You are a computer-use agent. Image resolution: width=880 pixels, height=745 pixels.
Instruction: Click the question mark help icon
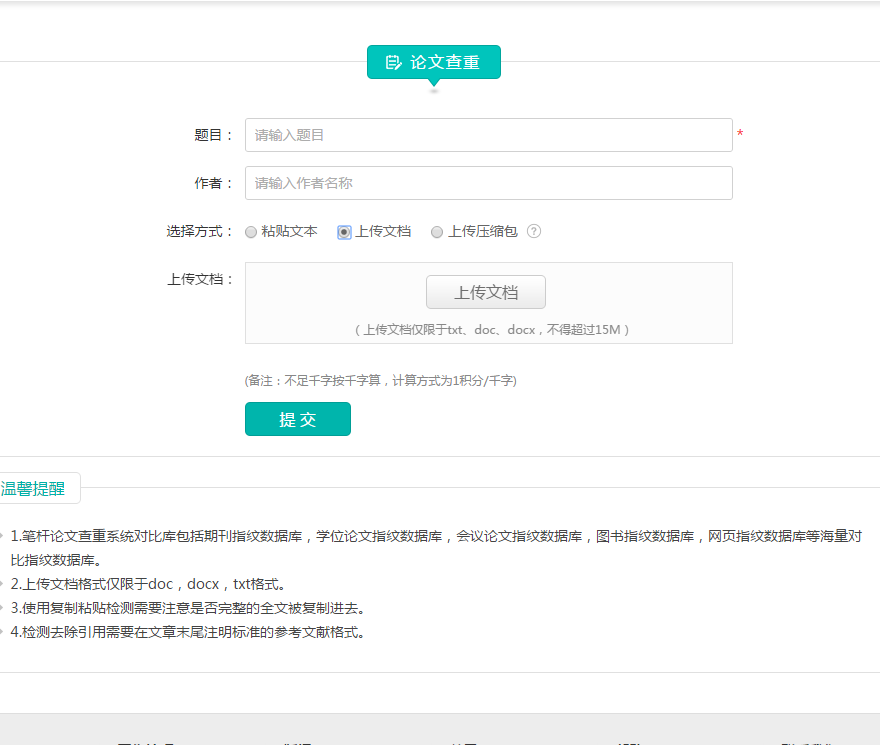[534, 231]
